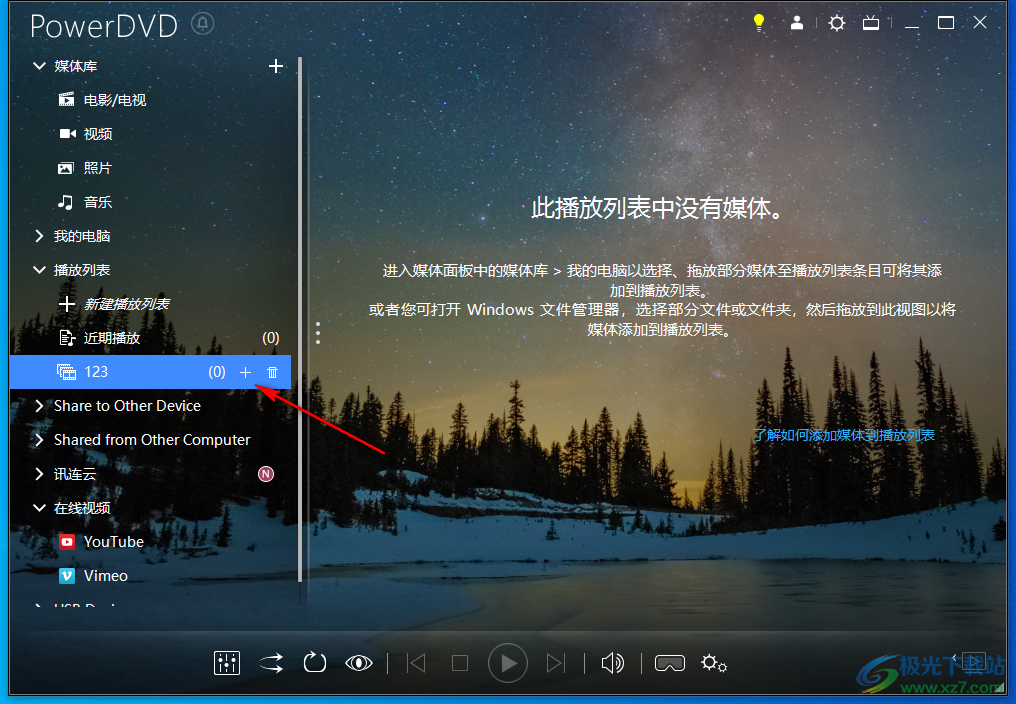Collapse the 播放列表 section
This screenshot has width=1016, height=704.
(40, 270)
